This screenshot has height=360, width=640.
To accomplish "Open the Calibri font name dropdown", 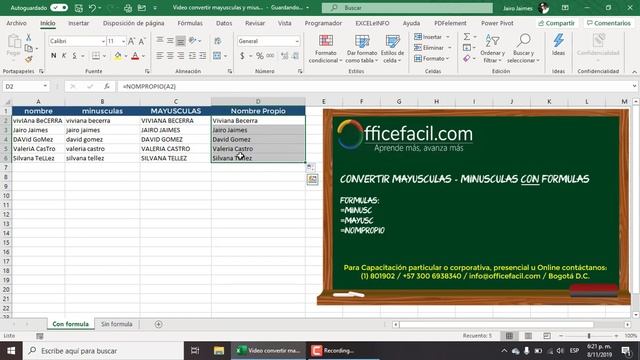I will point(103,41).
